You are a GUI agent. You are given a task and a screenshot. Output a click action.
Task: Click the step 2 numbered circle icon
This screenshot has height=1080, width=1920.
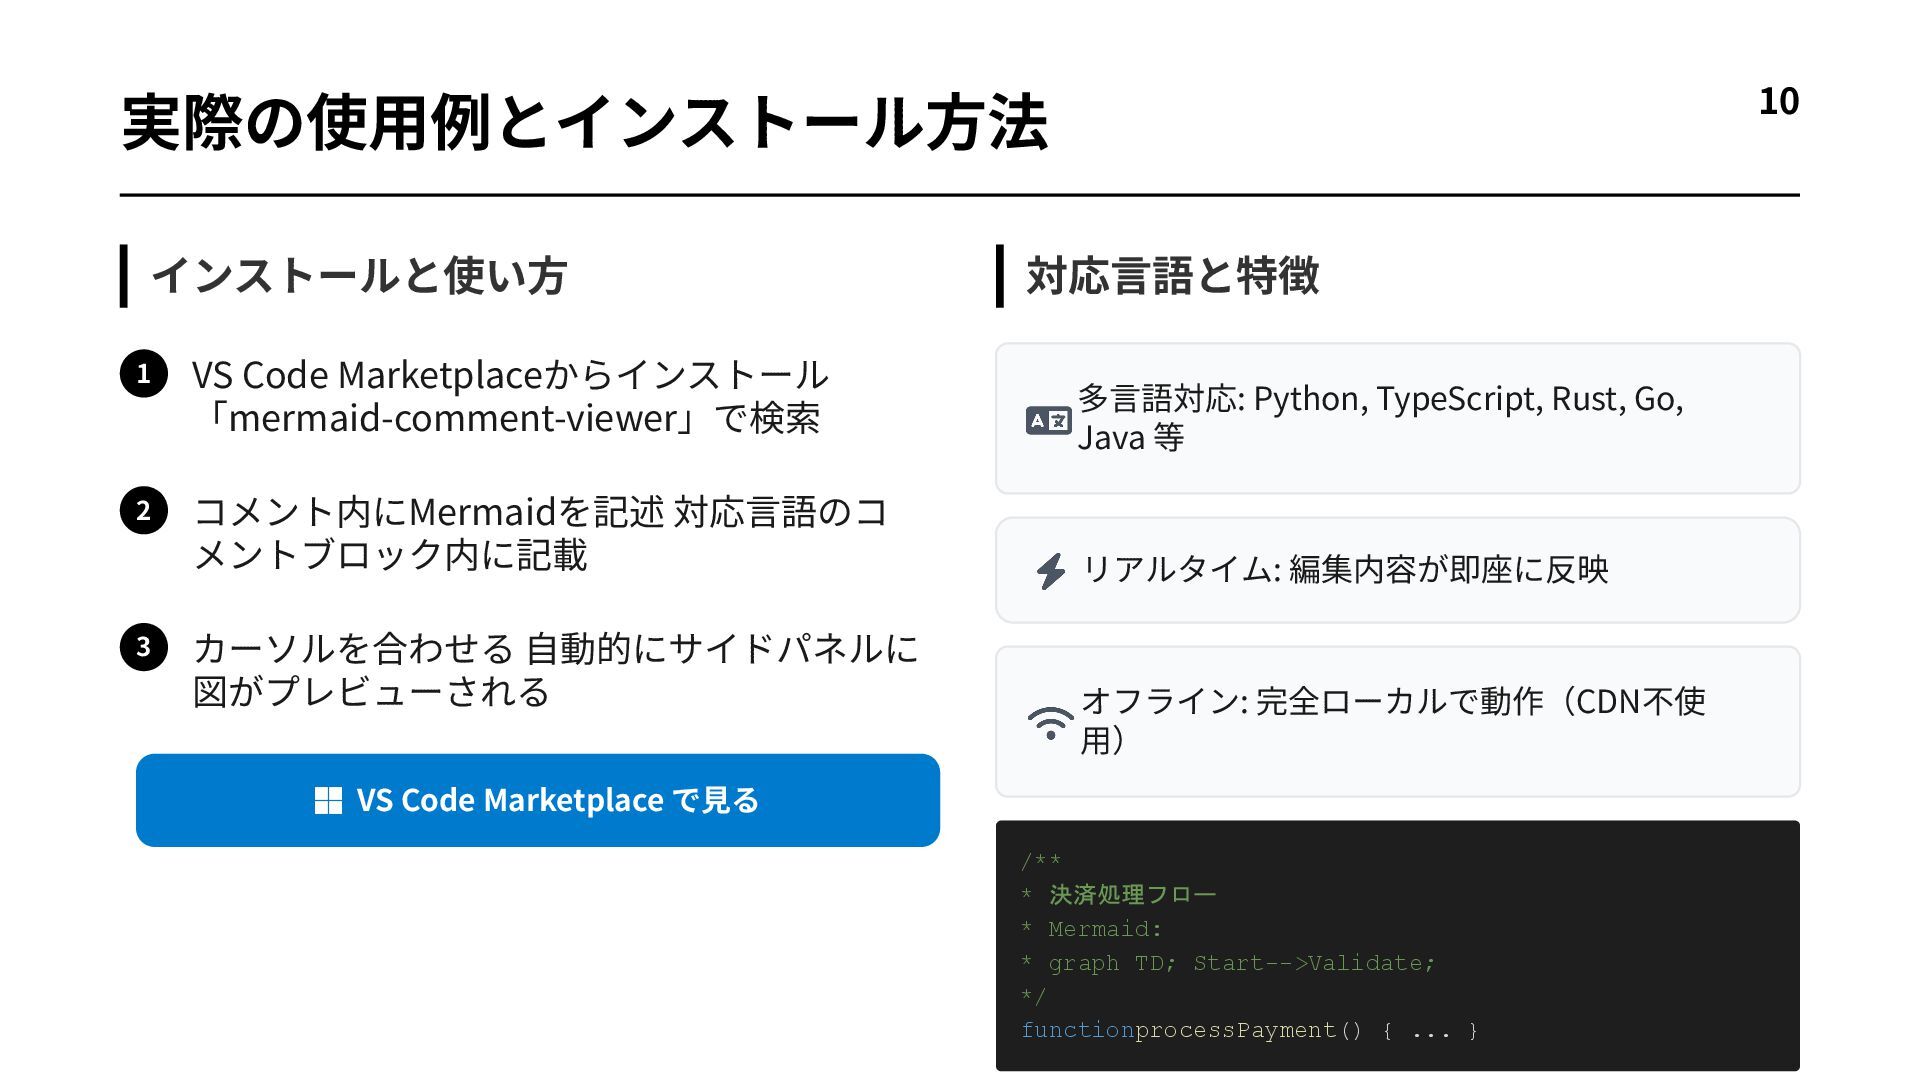[144, 511]
